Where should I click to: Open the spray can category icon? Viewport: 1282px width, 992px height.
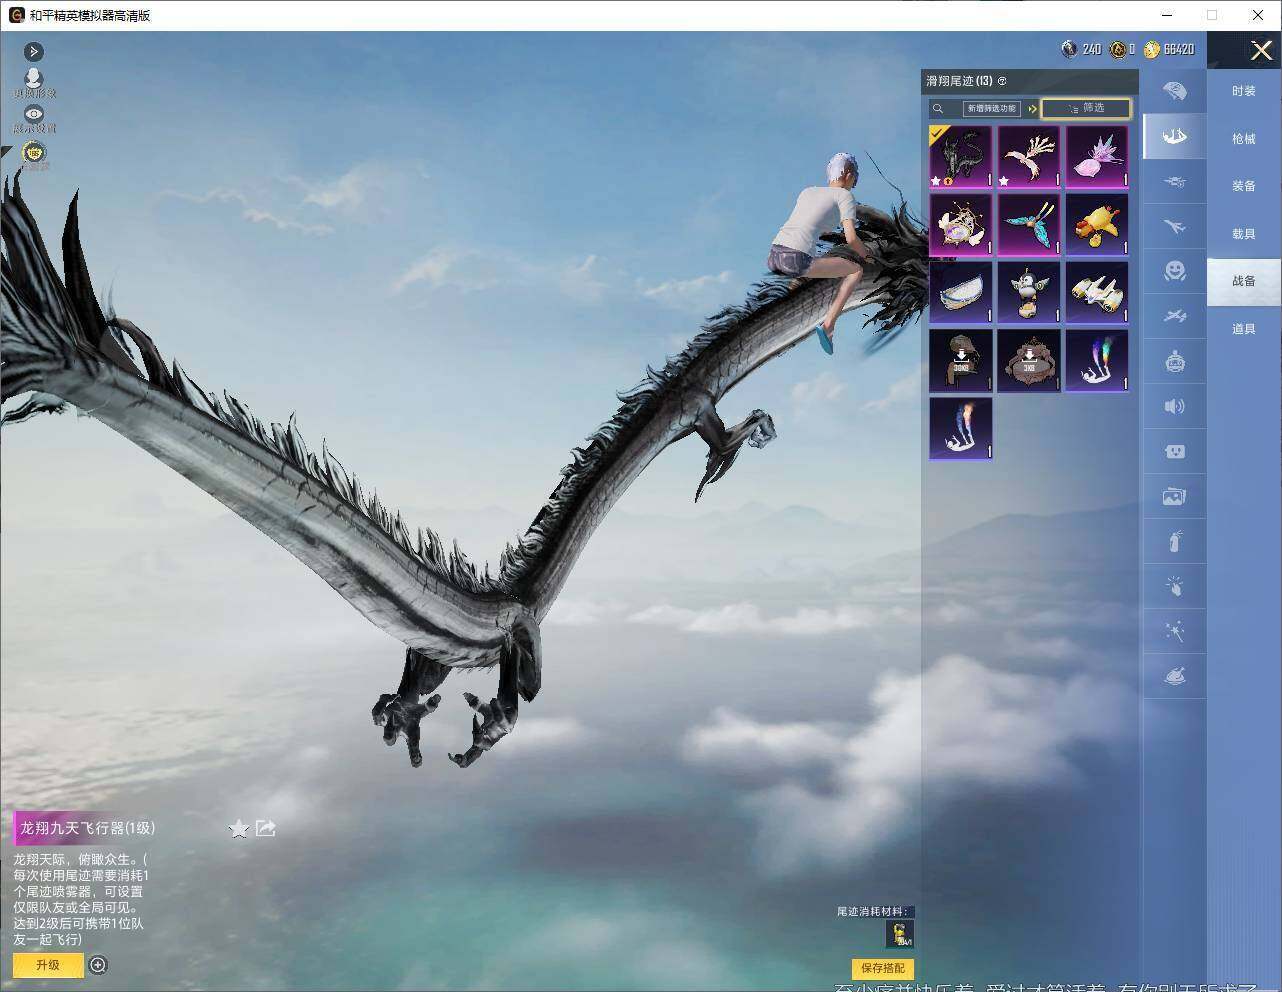(x=1175, y=542)
